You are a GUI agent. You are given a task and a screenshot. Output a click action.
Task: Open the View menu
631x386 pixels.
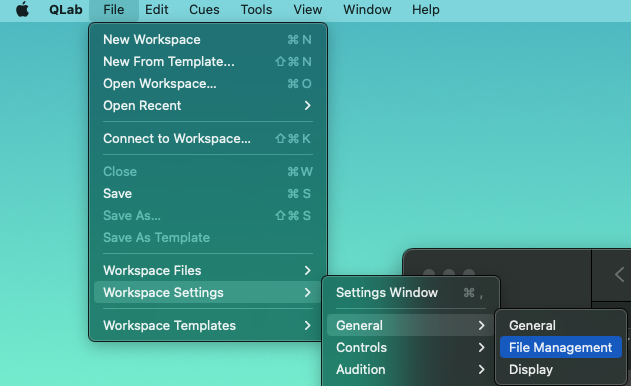(x=307, y=9)
